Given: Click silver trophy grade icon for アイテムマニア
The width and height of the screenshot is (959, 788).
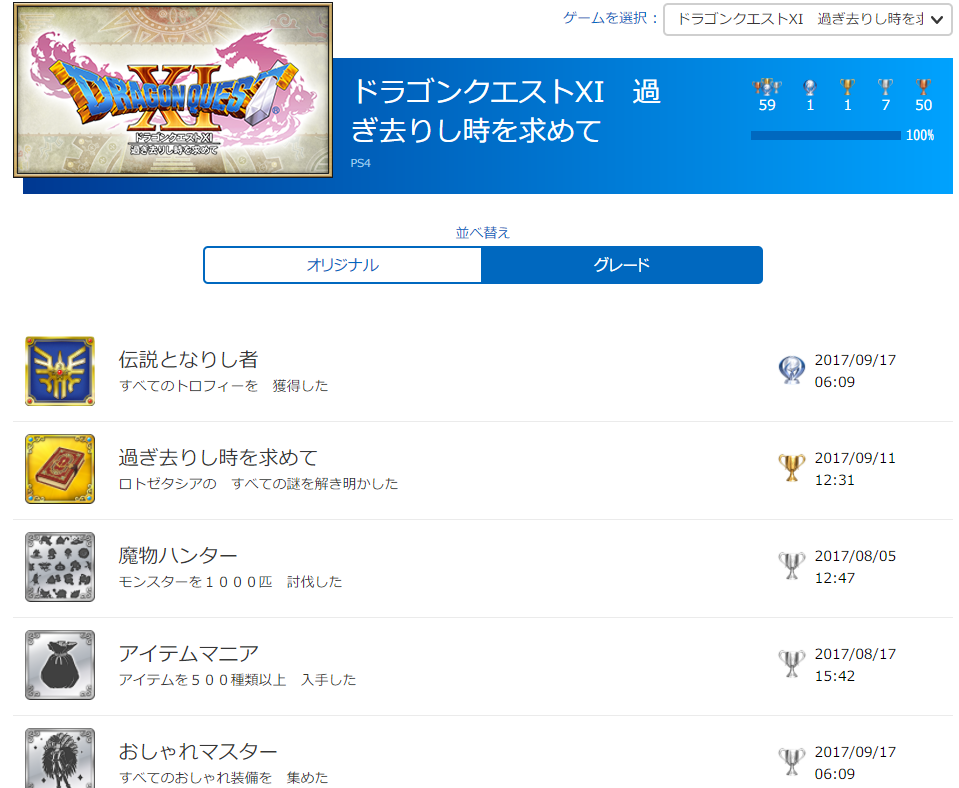Looking at the screenshot, I should [x=791, y=664].
